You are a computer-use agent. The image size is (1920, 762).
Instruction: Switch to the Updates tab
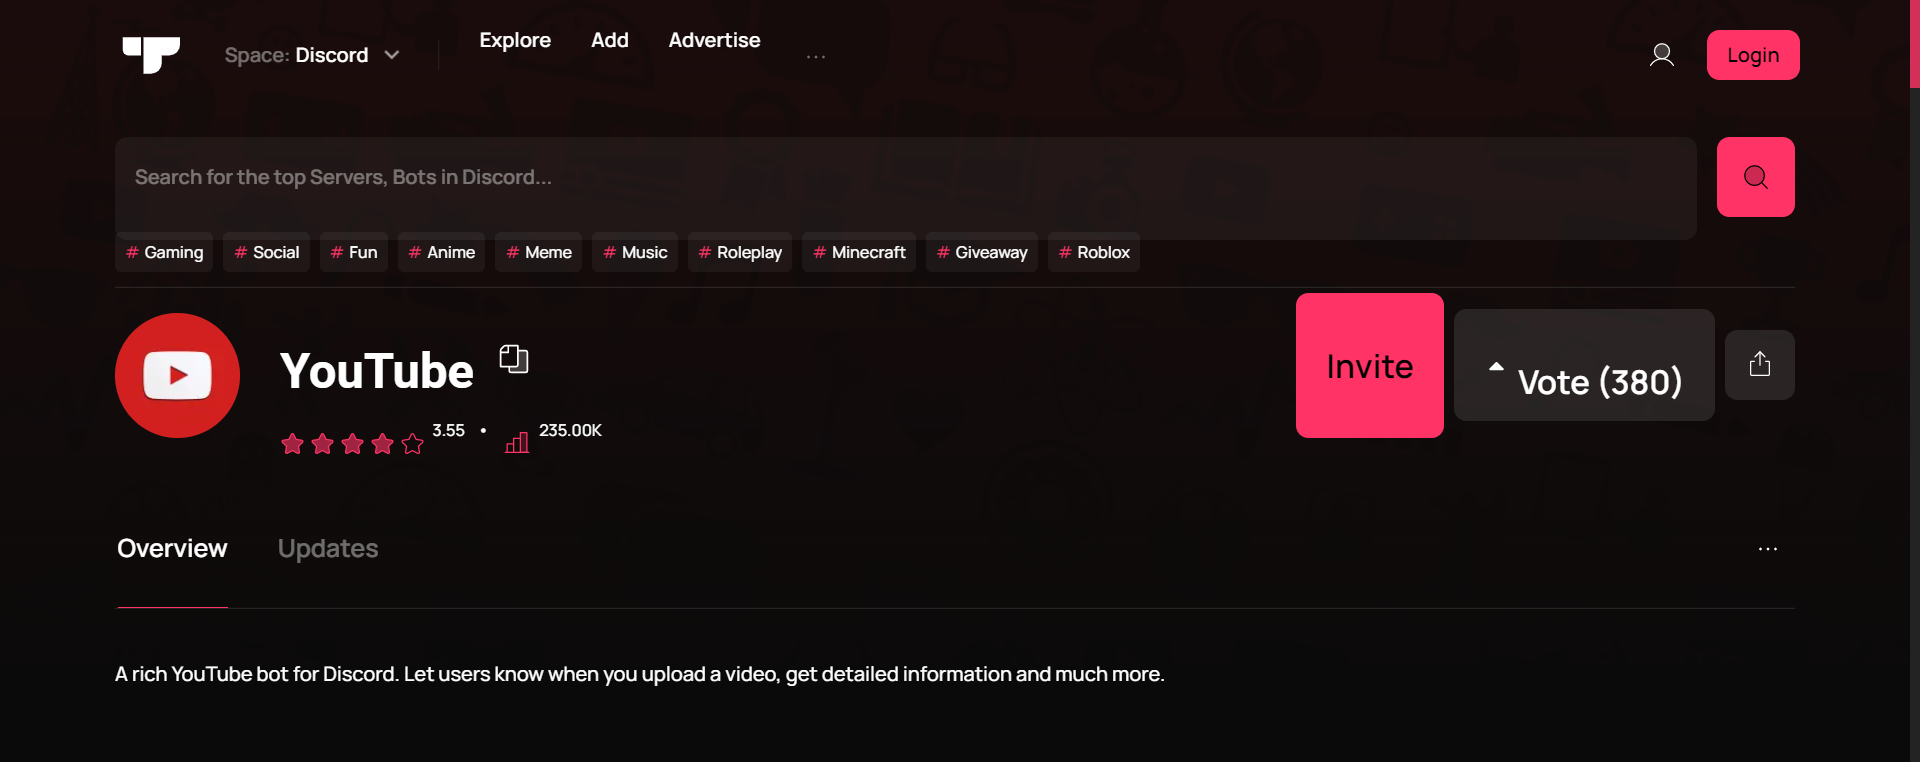[x=328, y=548]
